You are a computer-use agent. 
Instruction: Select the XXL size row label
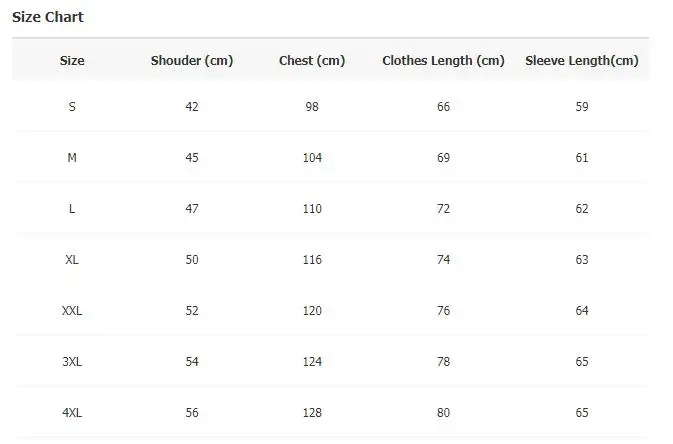72,311
